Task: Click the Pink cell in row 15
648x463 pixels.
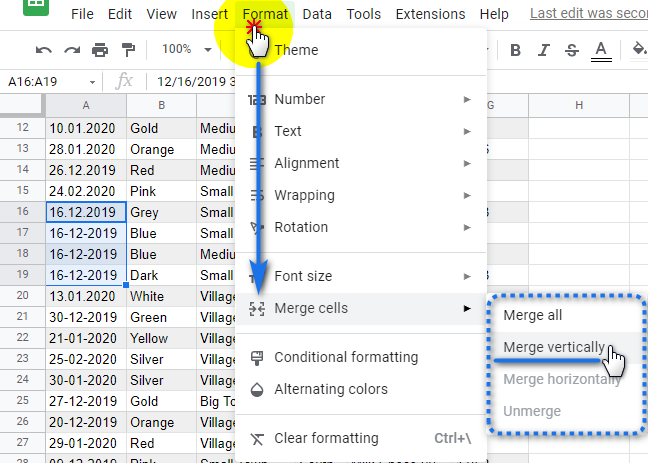Action: tap(161, 191)
